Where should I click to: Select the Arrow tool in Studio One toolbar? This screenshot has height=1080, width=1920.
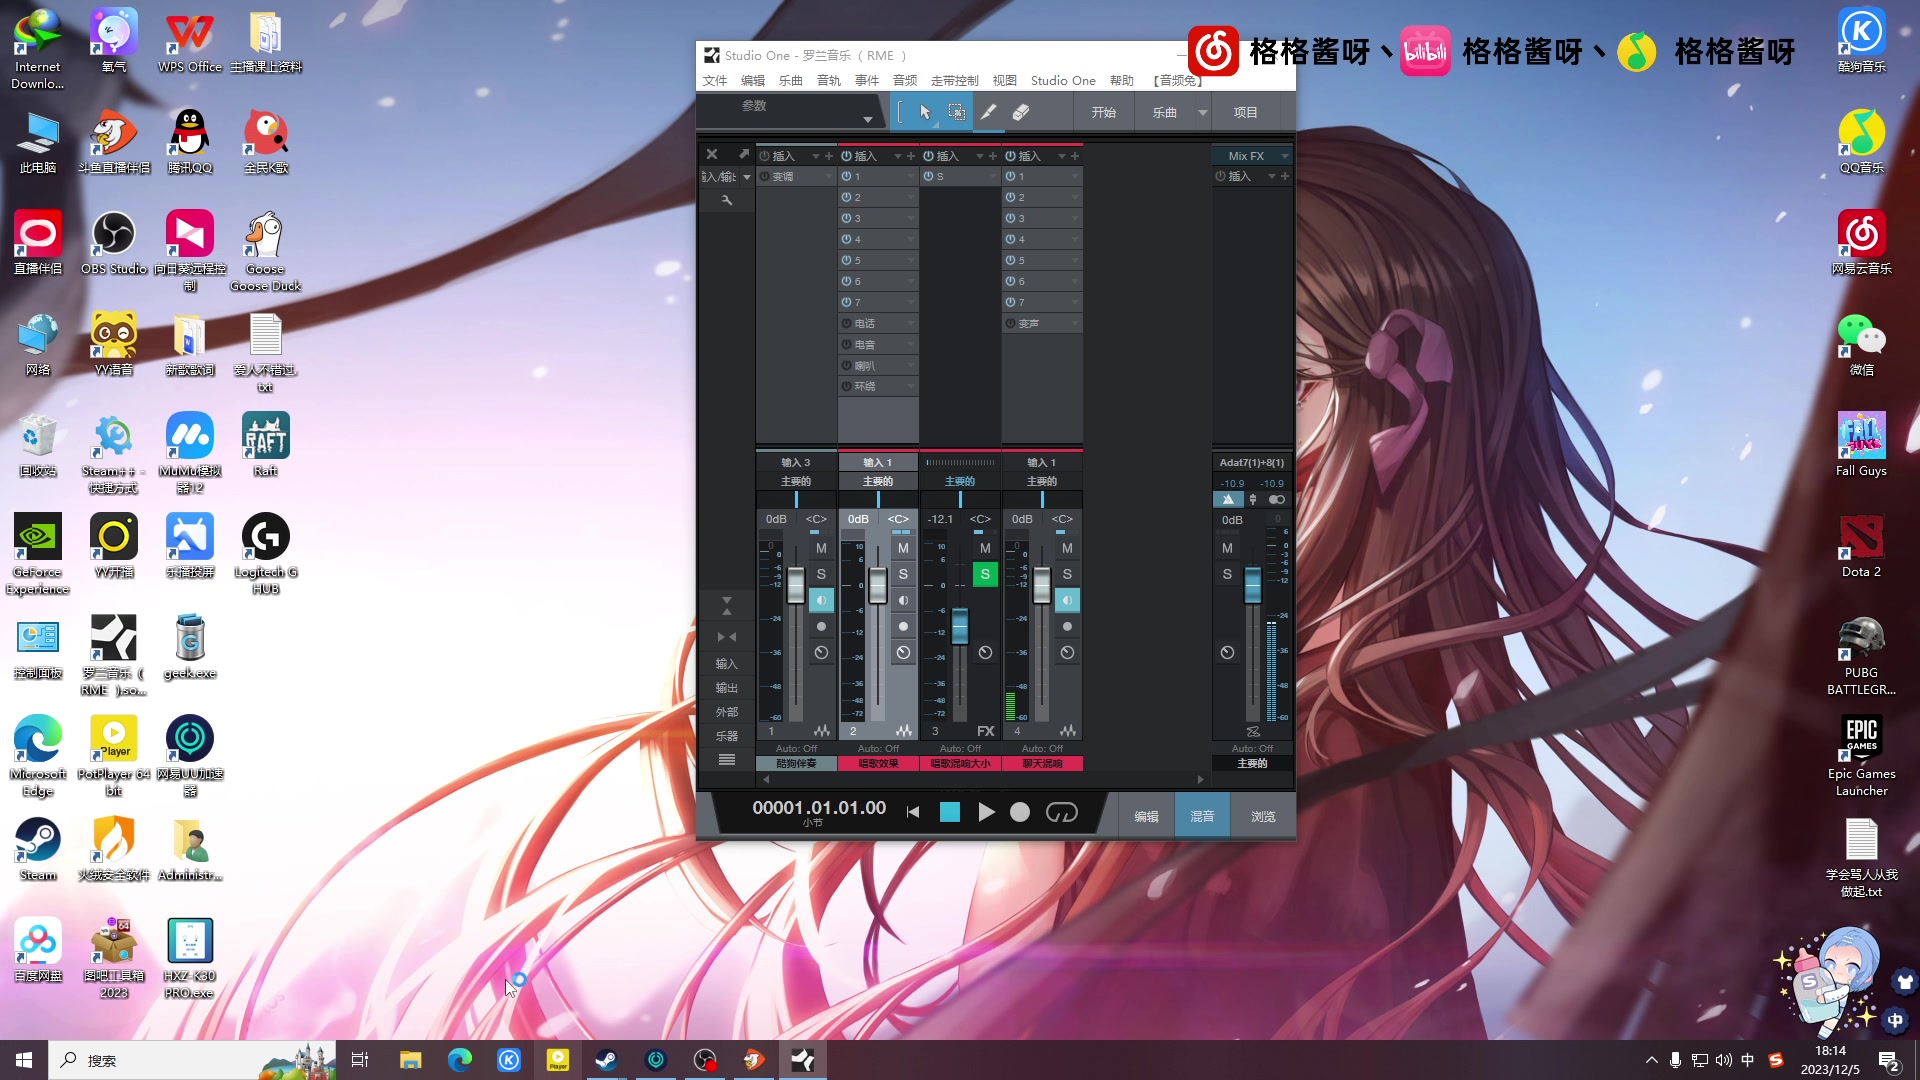(925, 113)
